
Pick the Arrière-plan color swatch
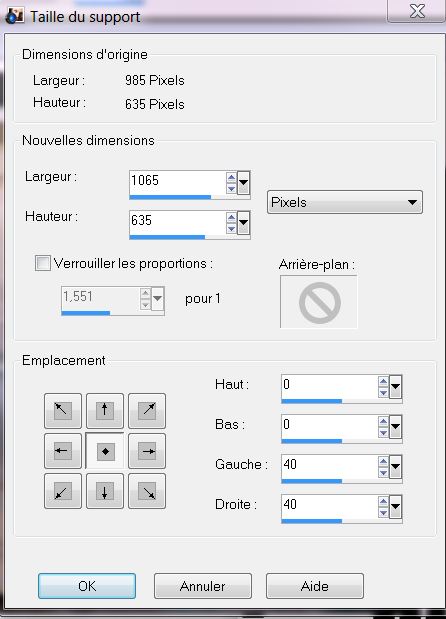click(319, 302)
